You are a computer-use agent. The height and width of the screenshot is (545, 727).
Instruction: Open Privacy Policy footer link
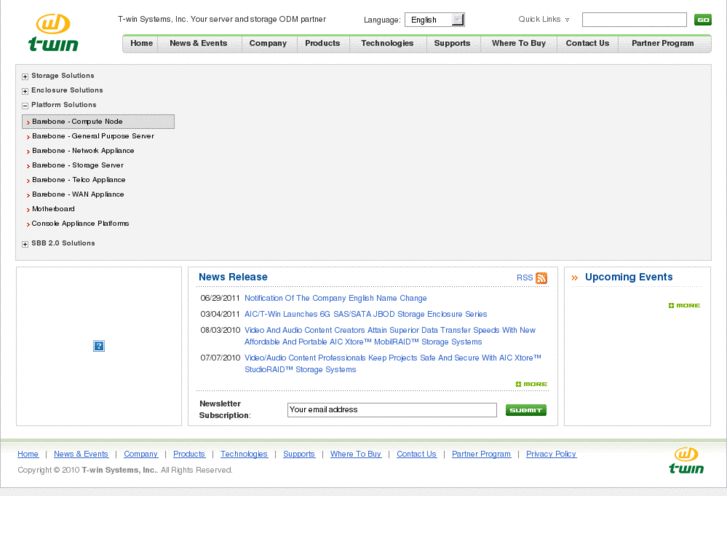551,454
